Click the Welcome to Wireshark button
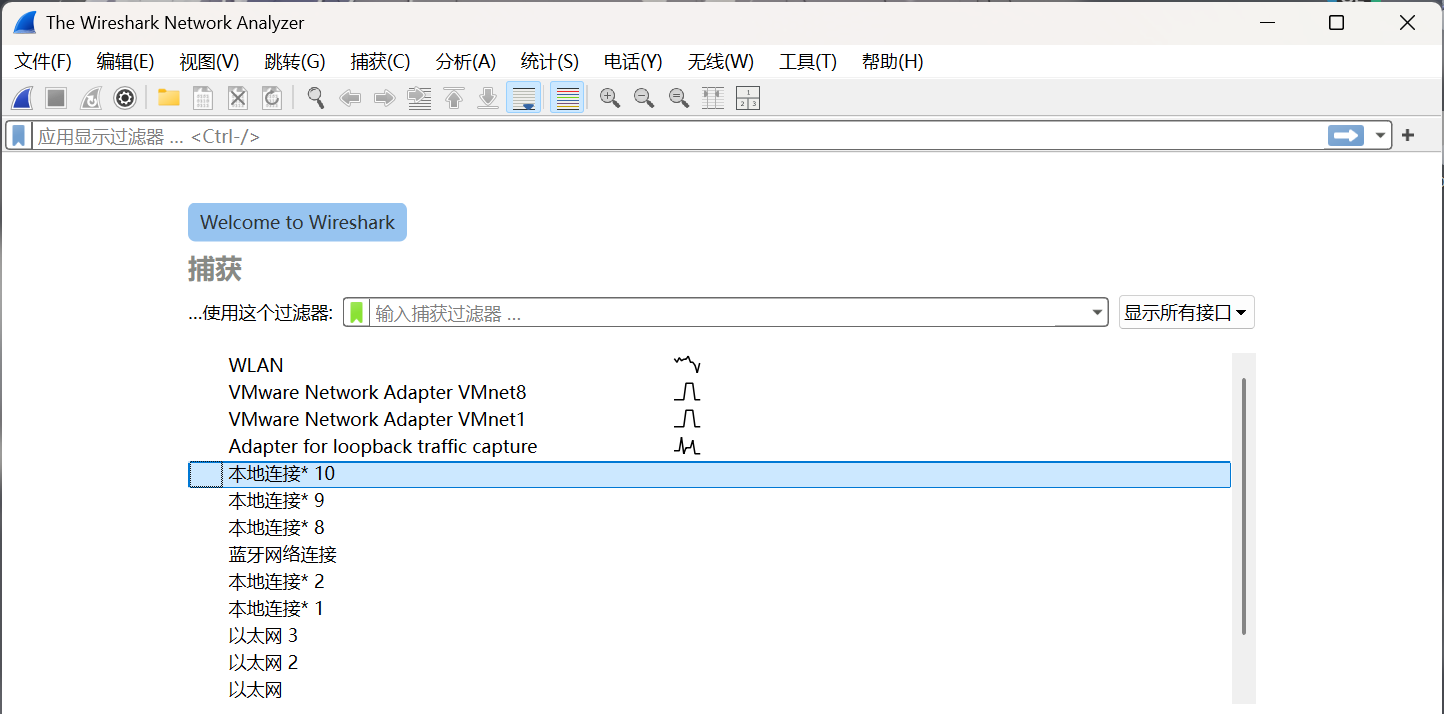Viewport: 1444px width, 714px height. [297, 222]
